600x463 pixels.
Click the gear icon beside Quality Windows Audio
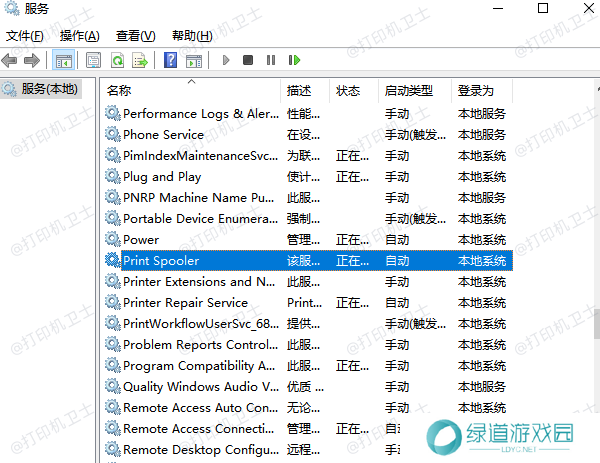pos(113,386)
